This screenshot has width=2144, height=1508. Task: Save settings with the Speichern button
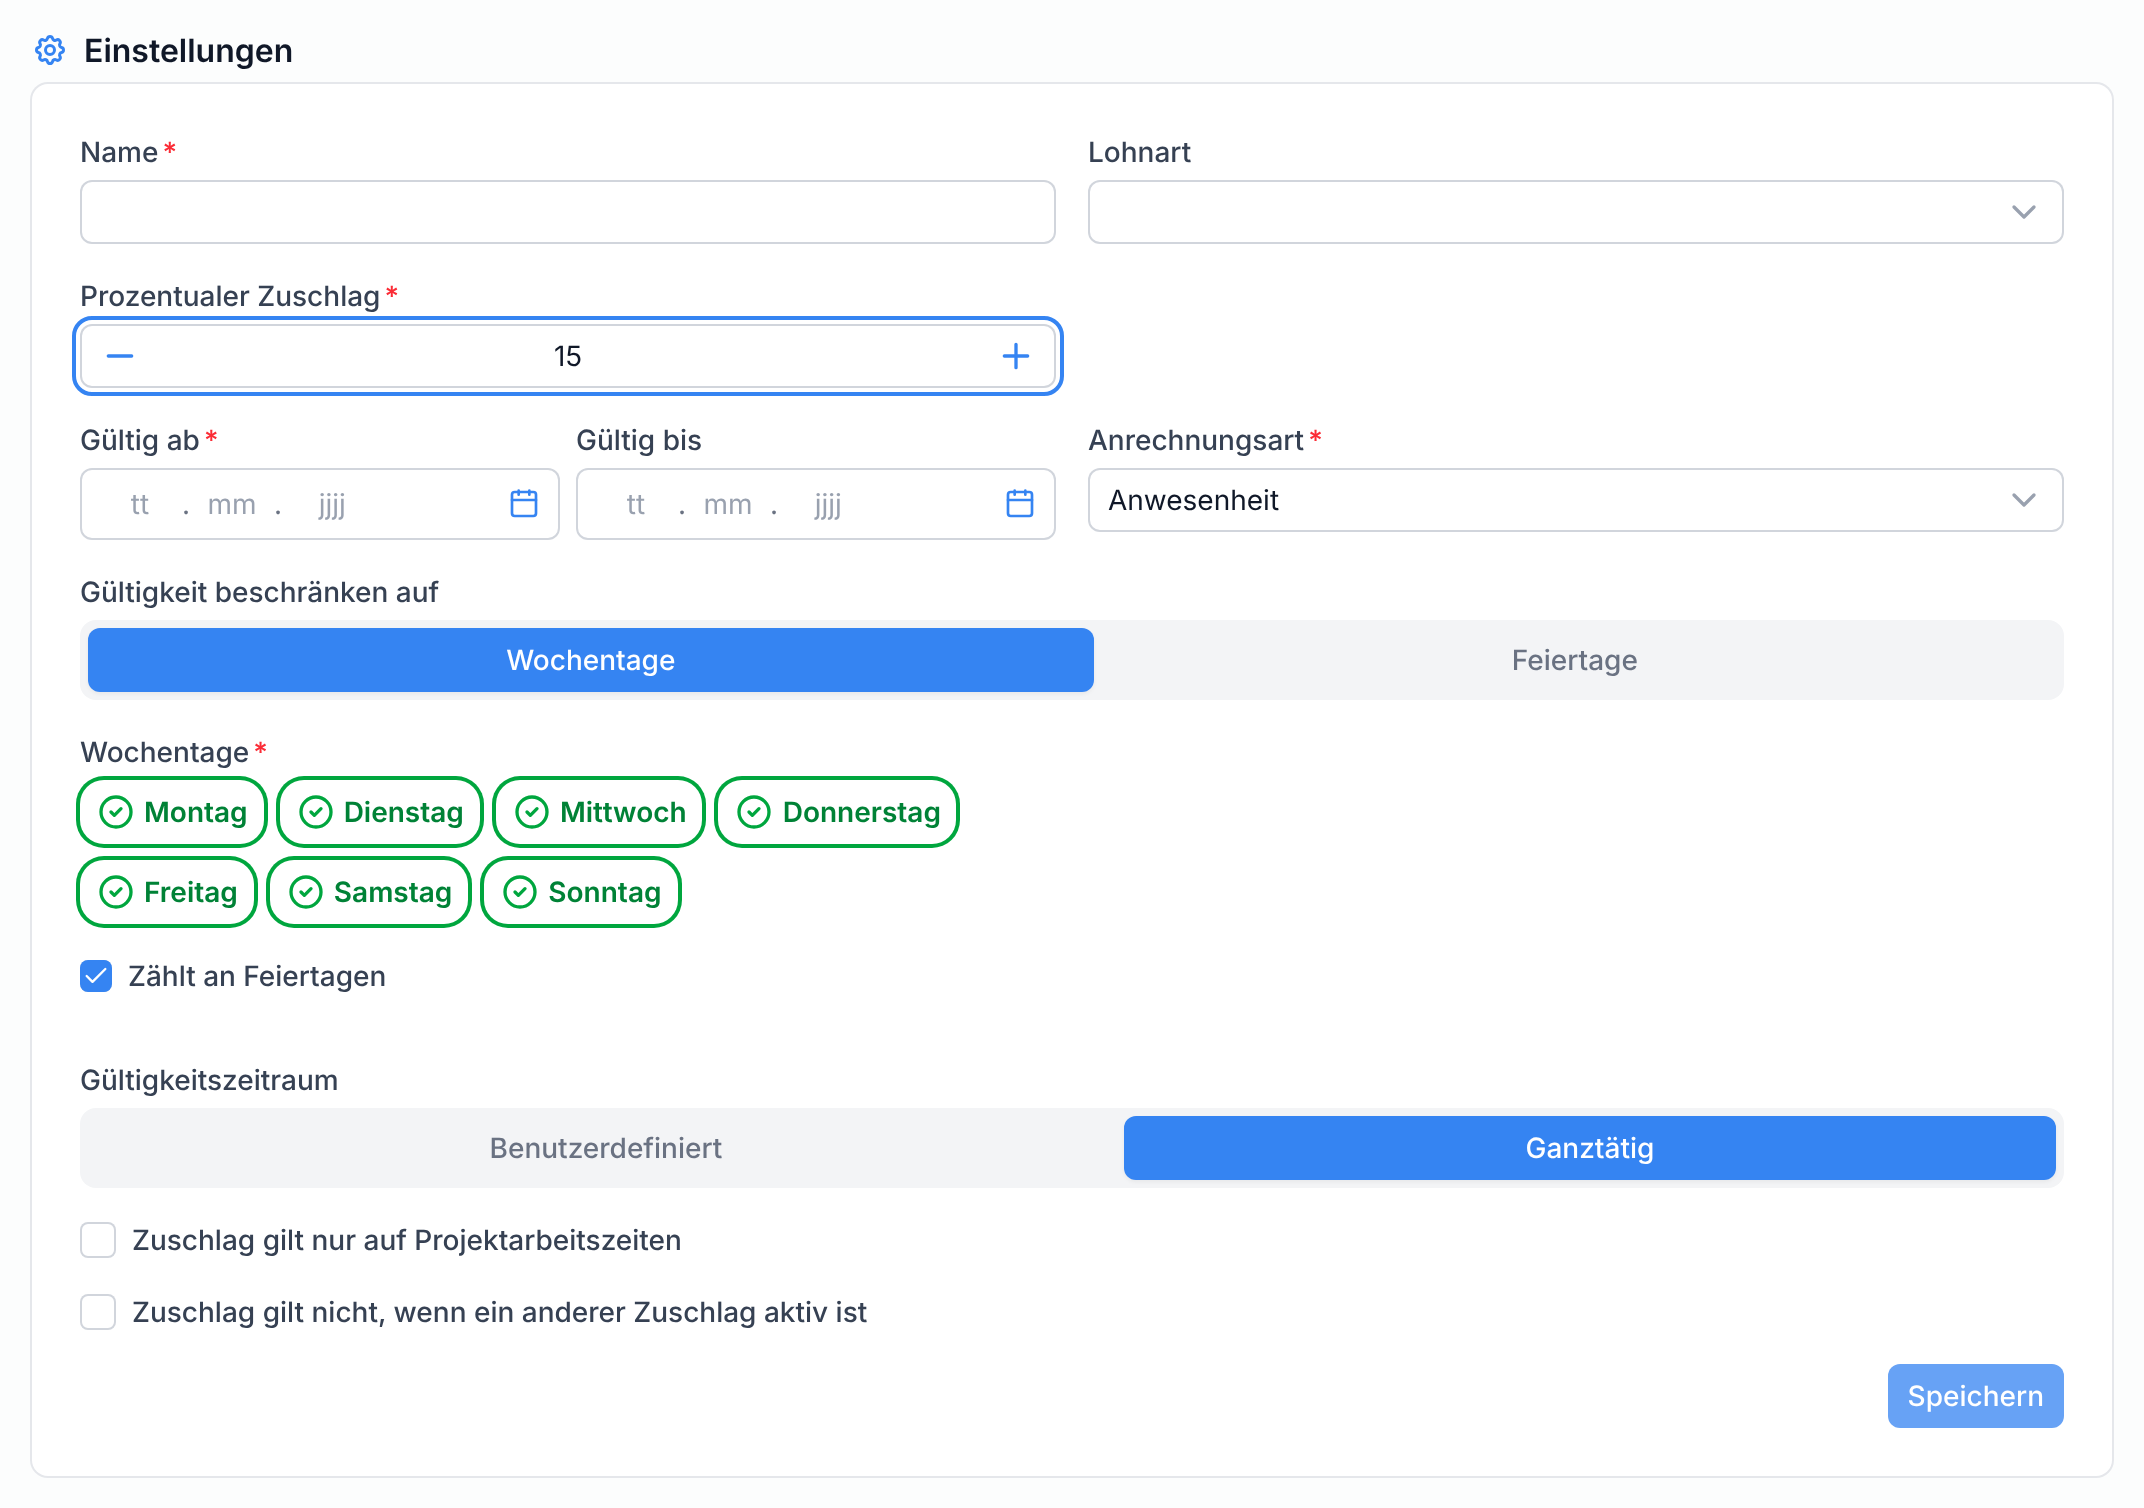coord(1976,1396)
